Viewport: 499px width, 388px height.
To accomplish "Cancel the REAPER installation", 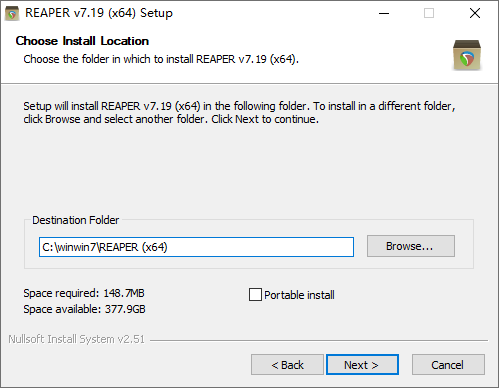I will 448,365.
